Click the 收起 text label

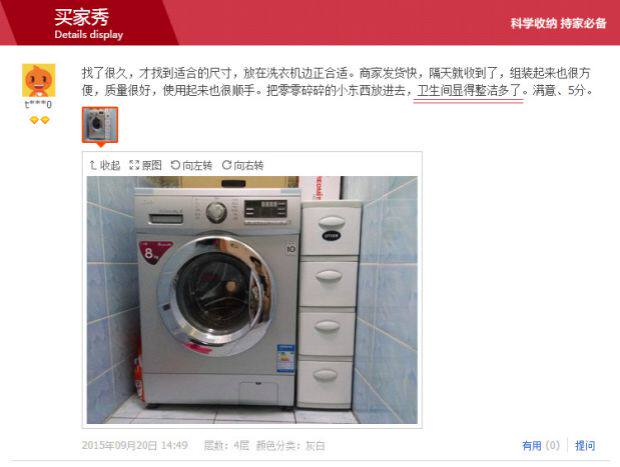[x=110, y=165]
